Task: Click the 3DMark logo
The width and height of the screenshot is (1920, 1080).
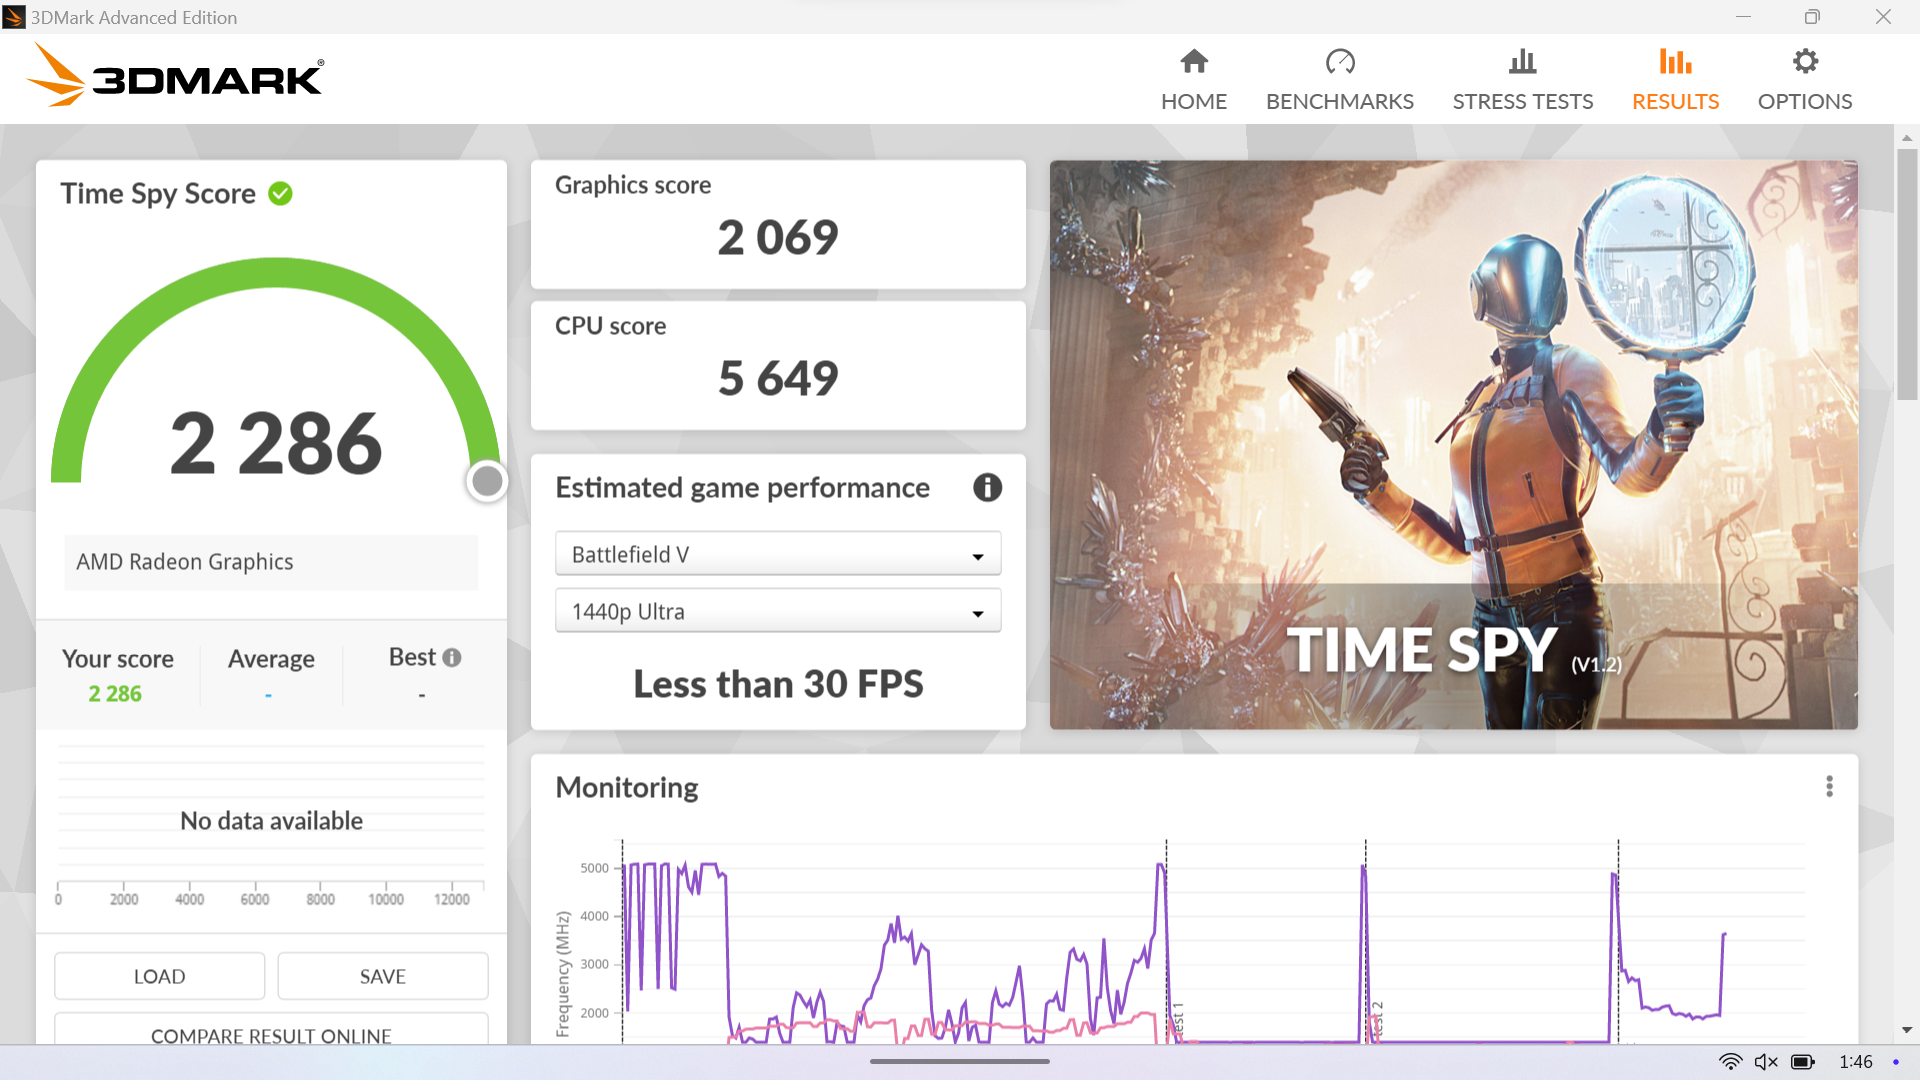Action: pyautogui.click(x=176, y=76)
